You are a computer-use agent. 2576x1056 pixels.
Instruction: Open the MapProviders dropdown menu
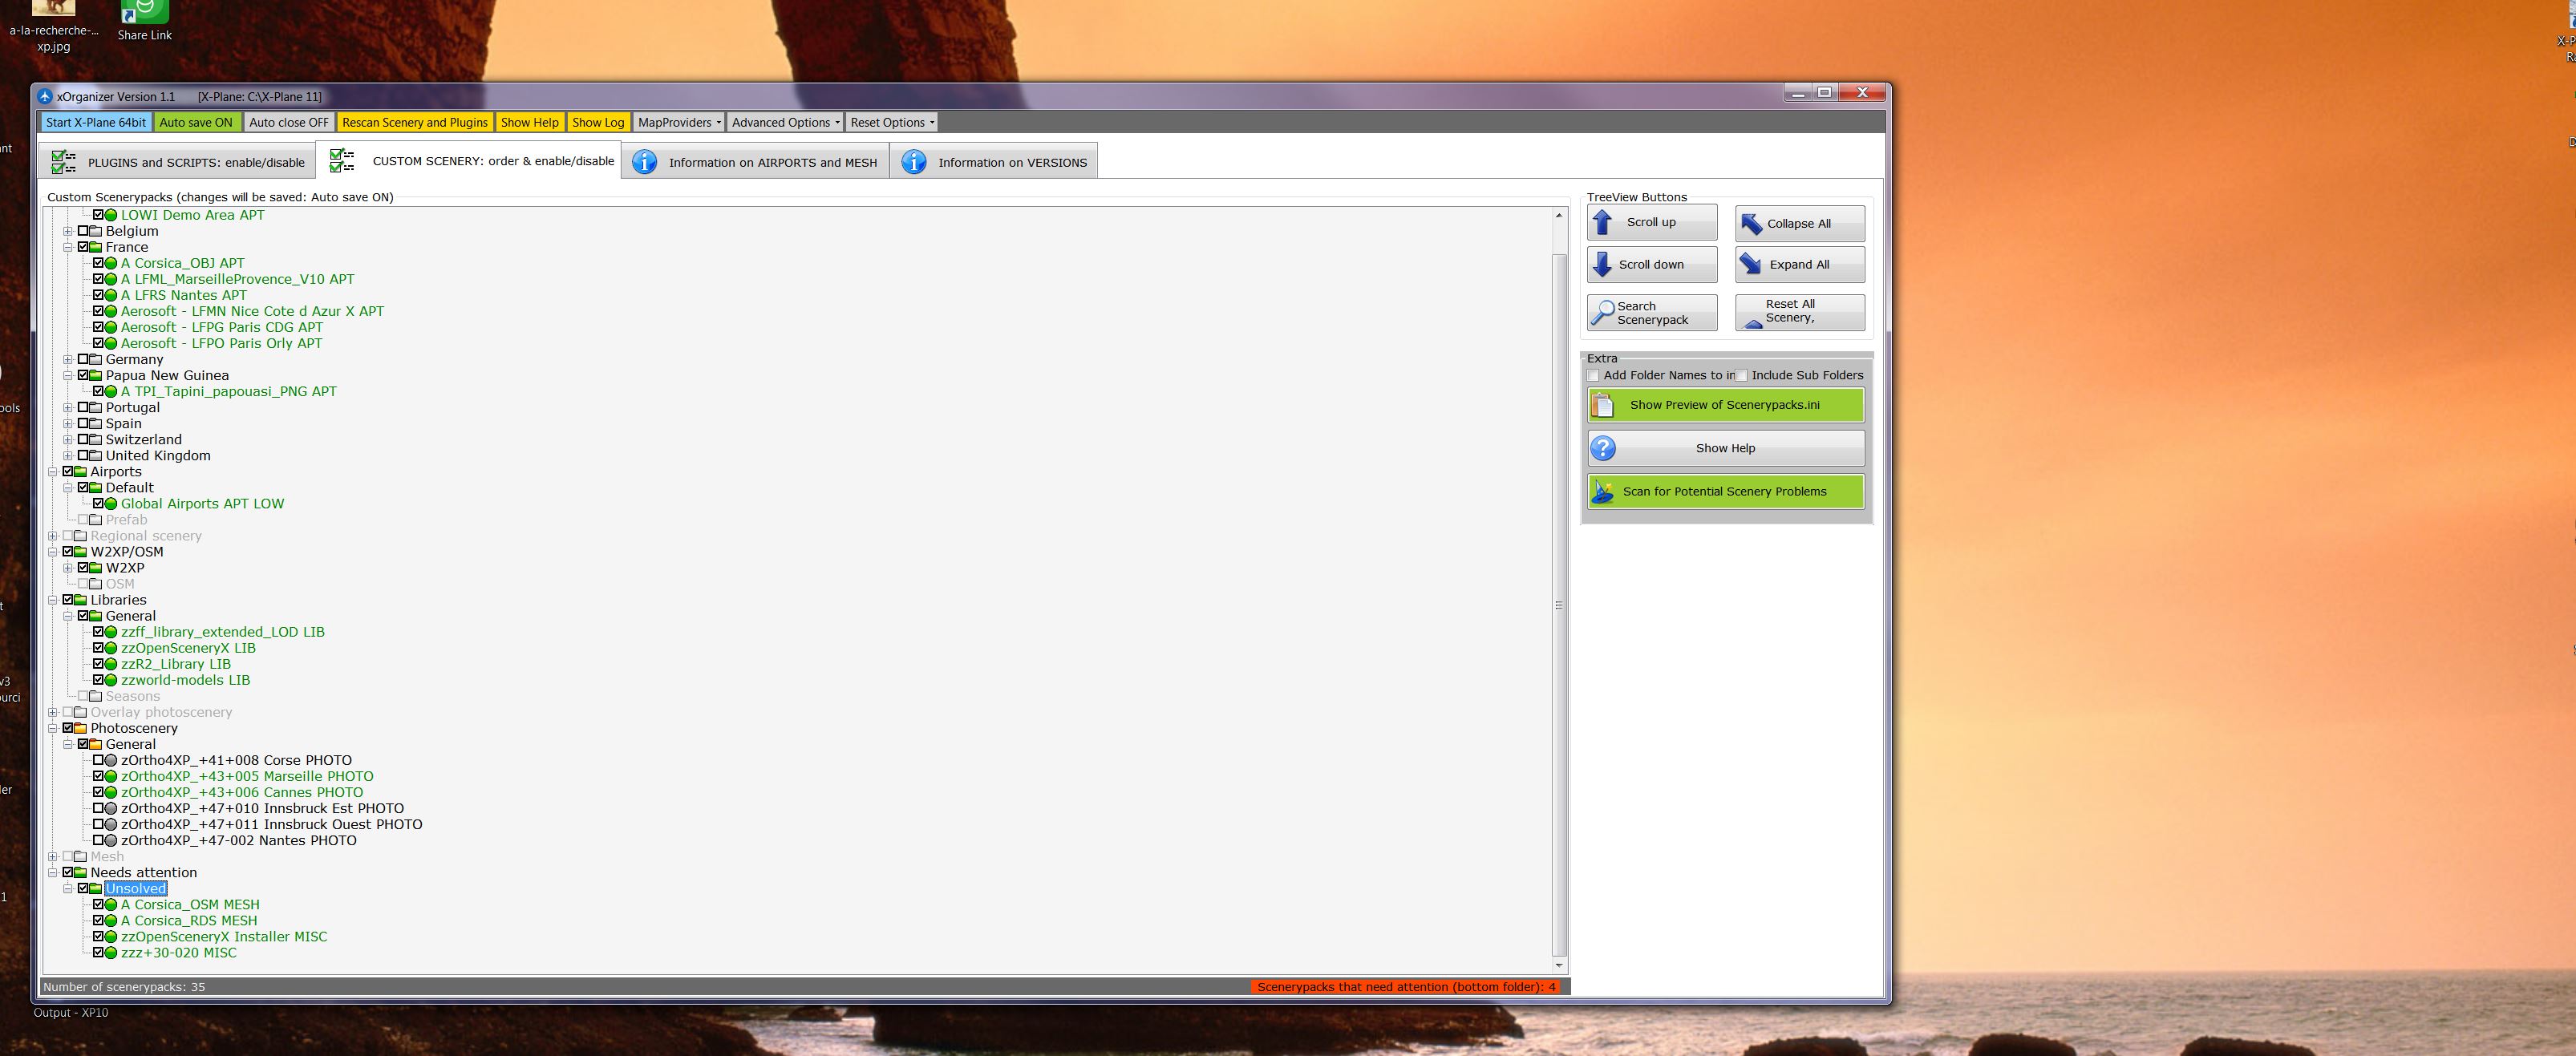677,122
